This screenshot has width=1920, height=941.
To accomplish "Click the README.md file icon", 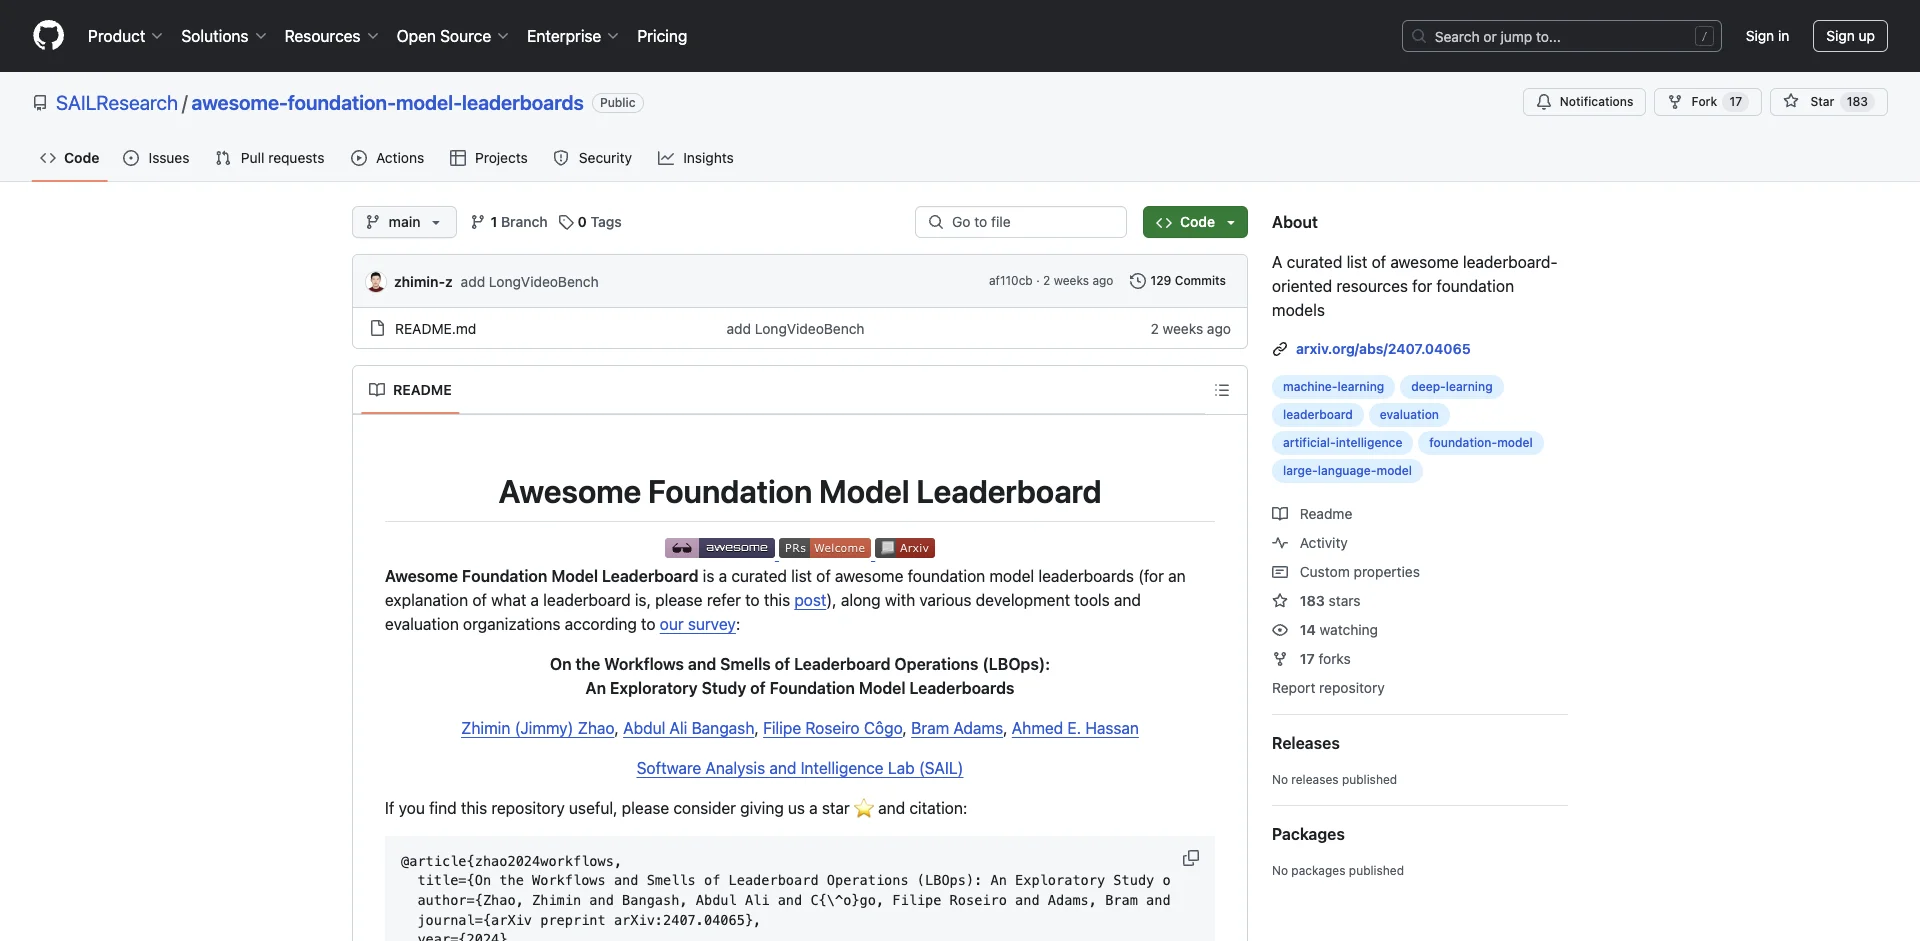I will [x=377, y=329].
